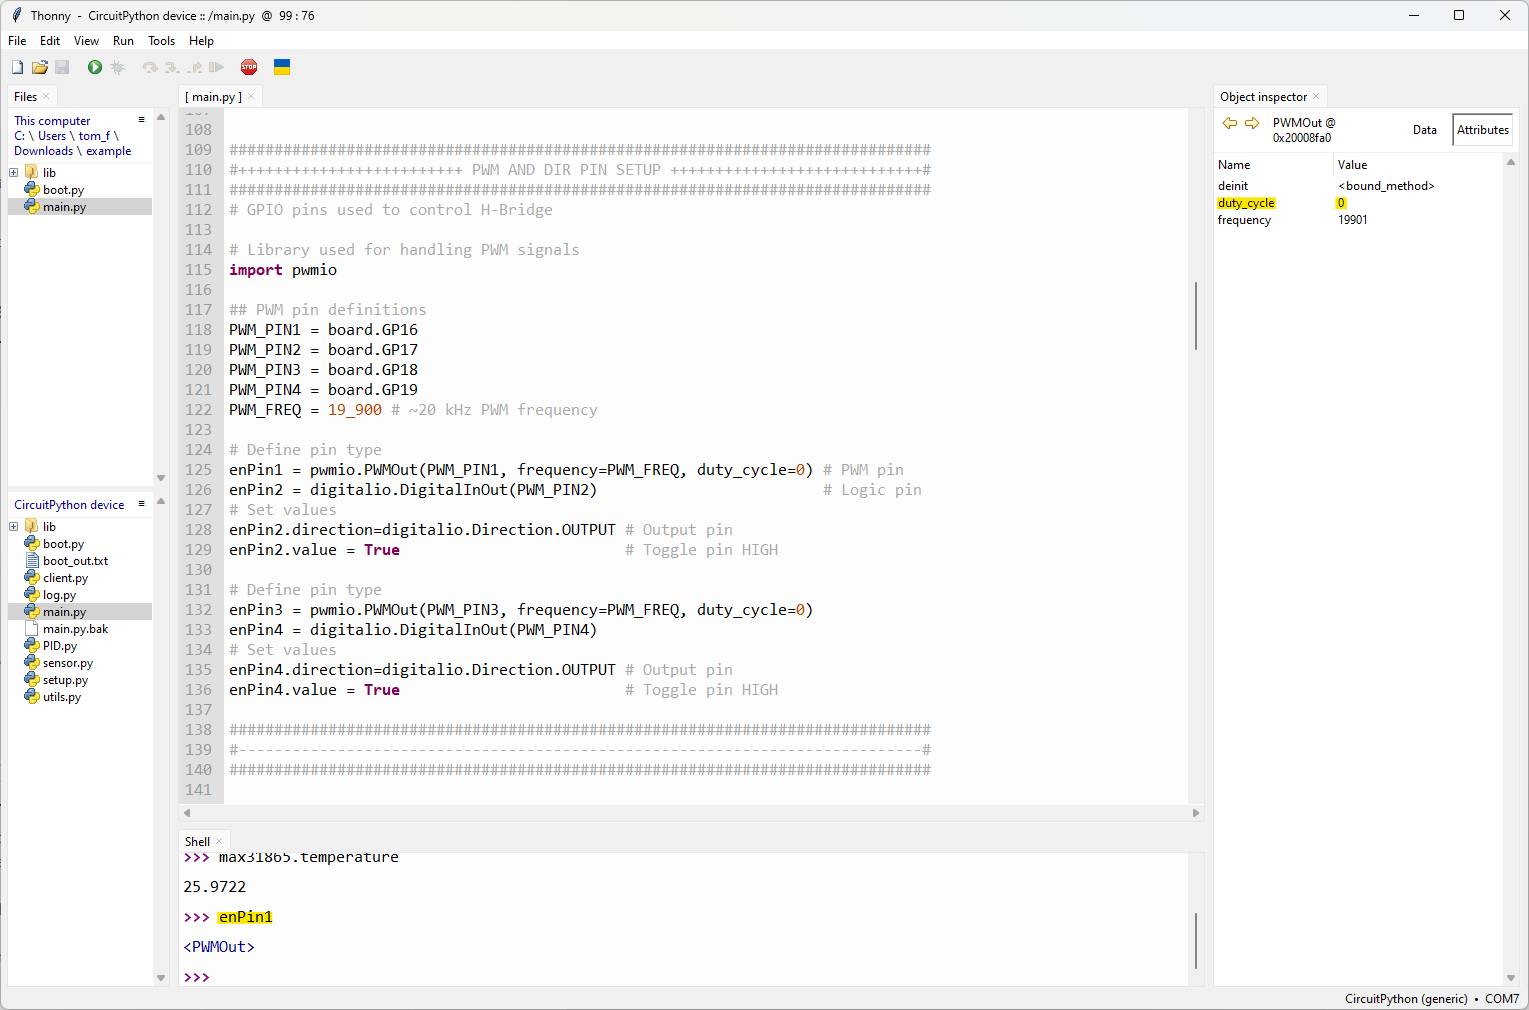Navigate to tom_f path link
Image resolution: width=1529 pixels, height=1010 pixels.
click(94, 136)
